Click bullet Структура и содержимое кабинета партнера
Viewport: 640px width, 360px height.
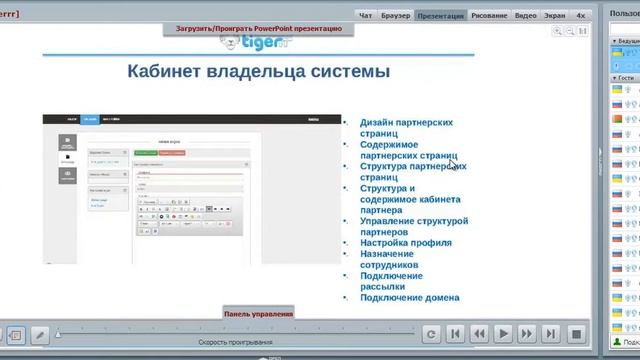(410, 199)
